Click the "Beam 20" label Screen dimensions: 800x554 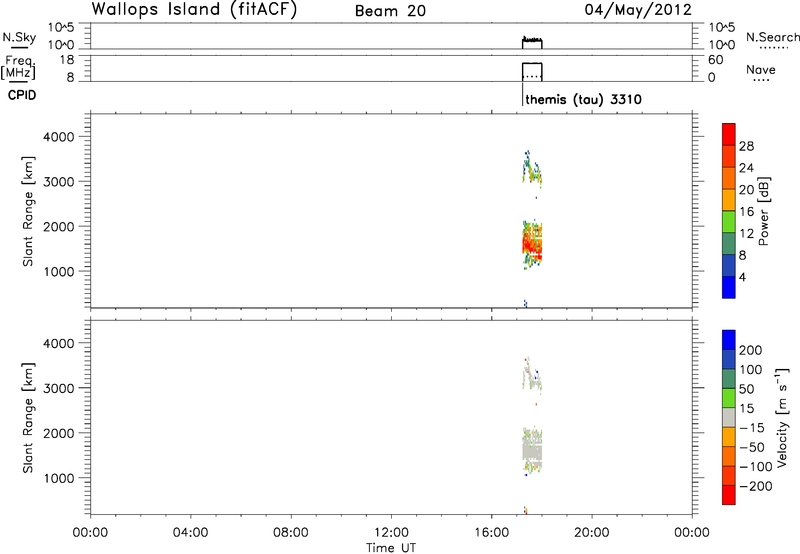390,11
